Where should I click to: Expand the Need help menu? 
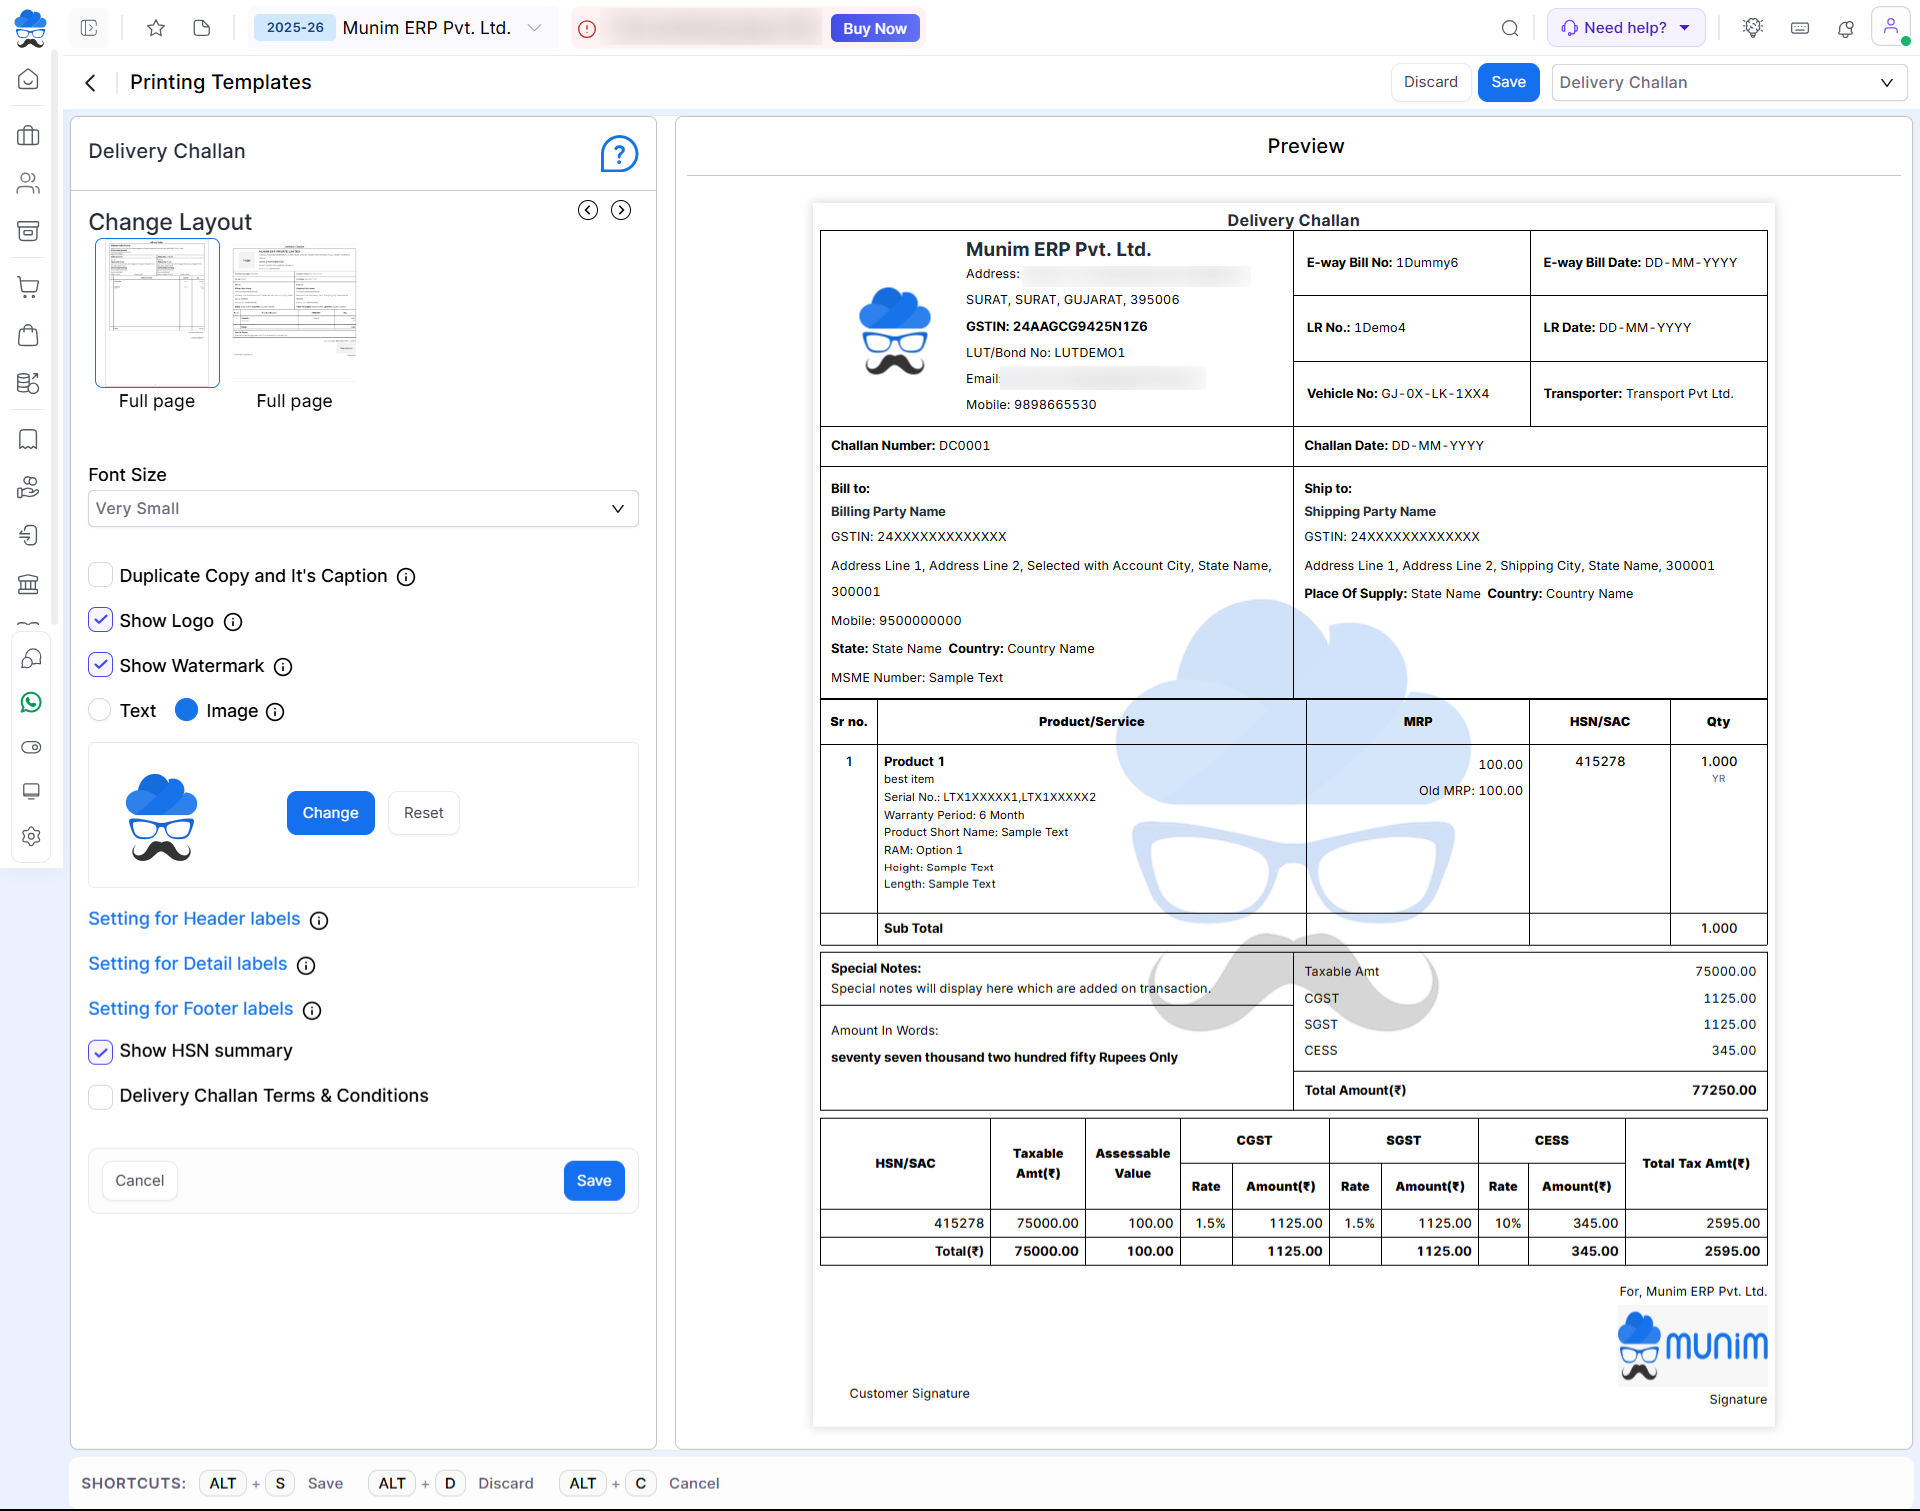[x=1626, y=28]
